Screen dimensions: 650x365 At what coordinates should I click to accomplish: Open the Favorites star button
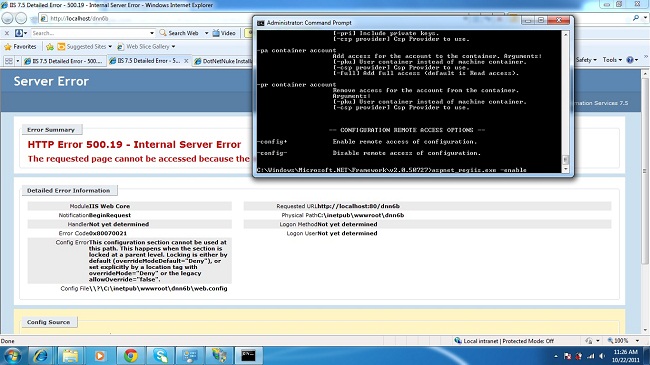[x=20, y=46]
